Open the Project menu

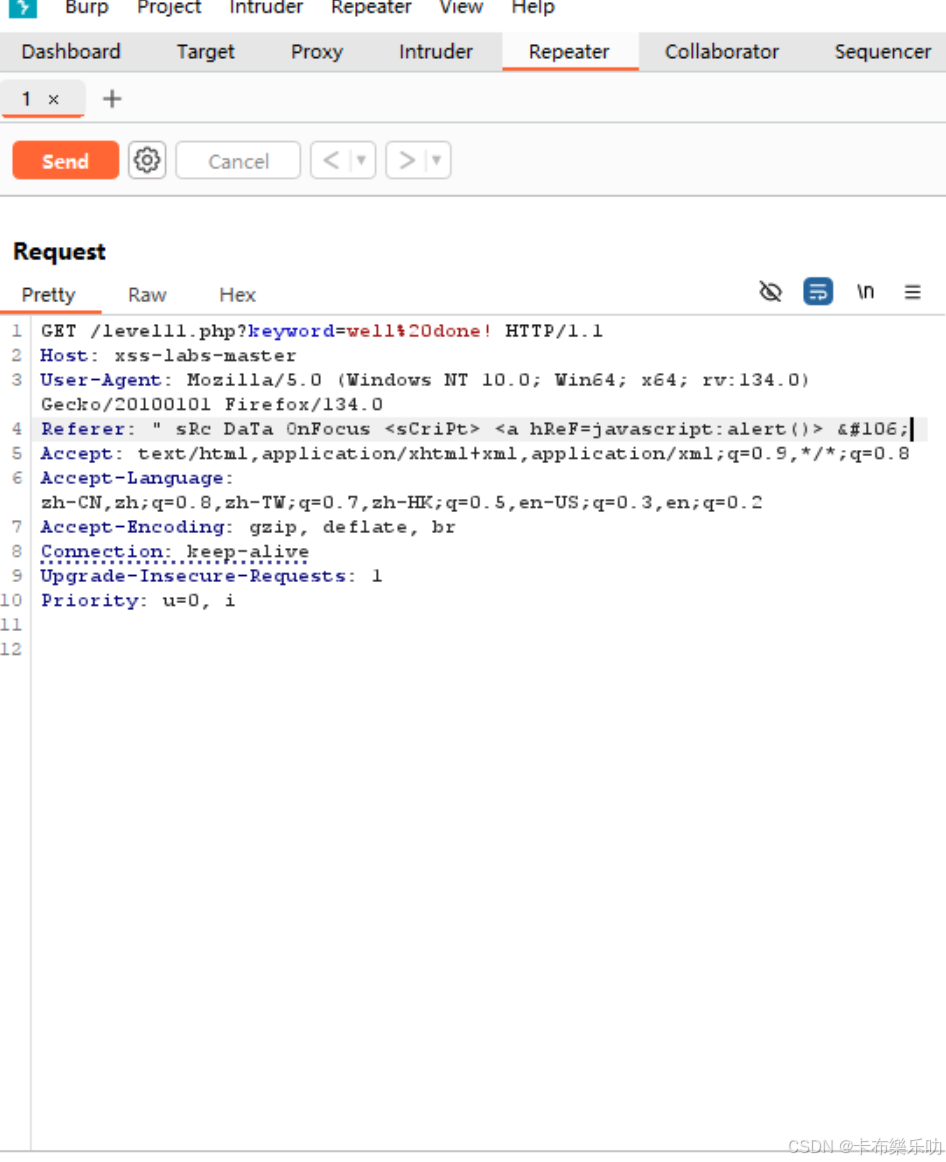coord(169,8)
